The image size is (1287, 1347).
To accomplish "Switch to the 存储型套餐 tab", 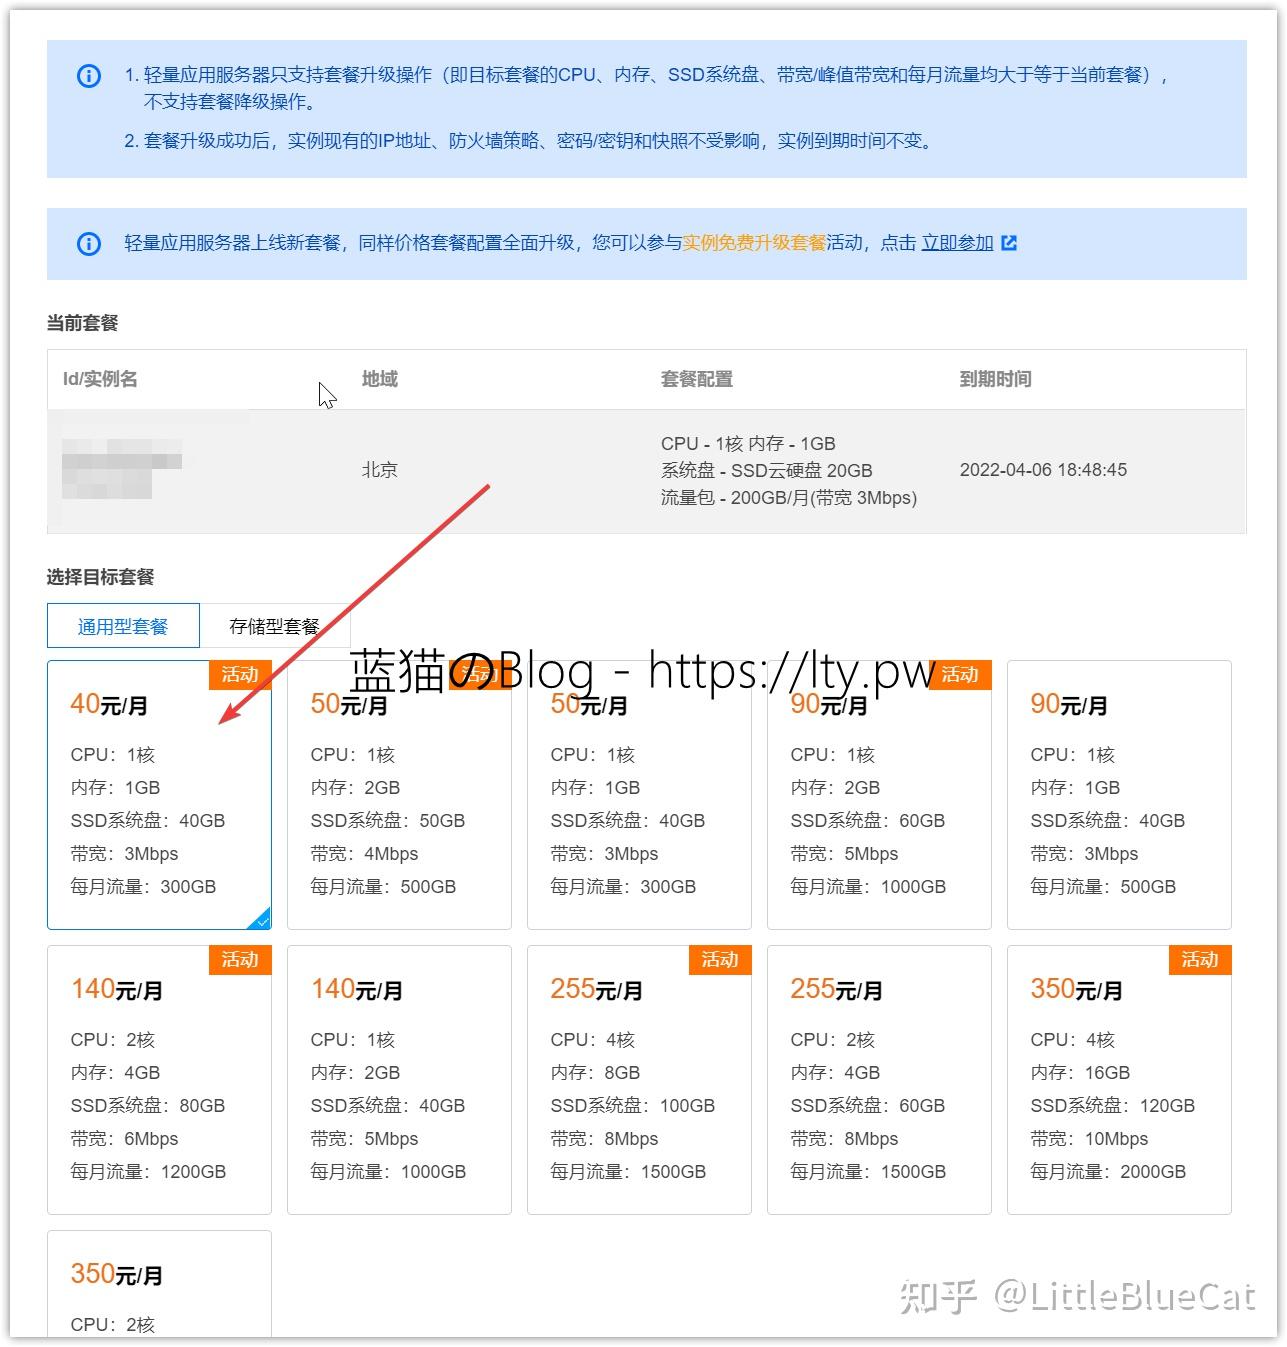I will 274,626.
